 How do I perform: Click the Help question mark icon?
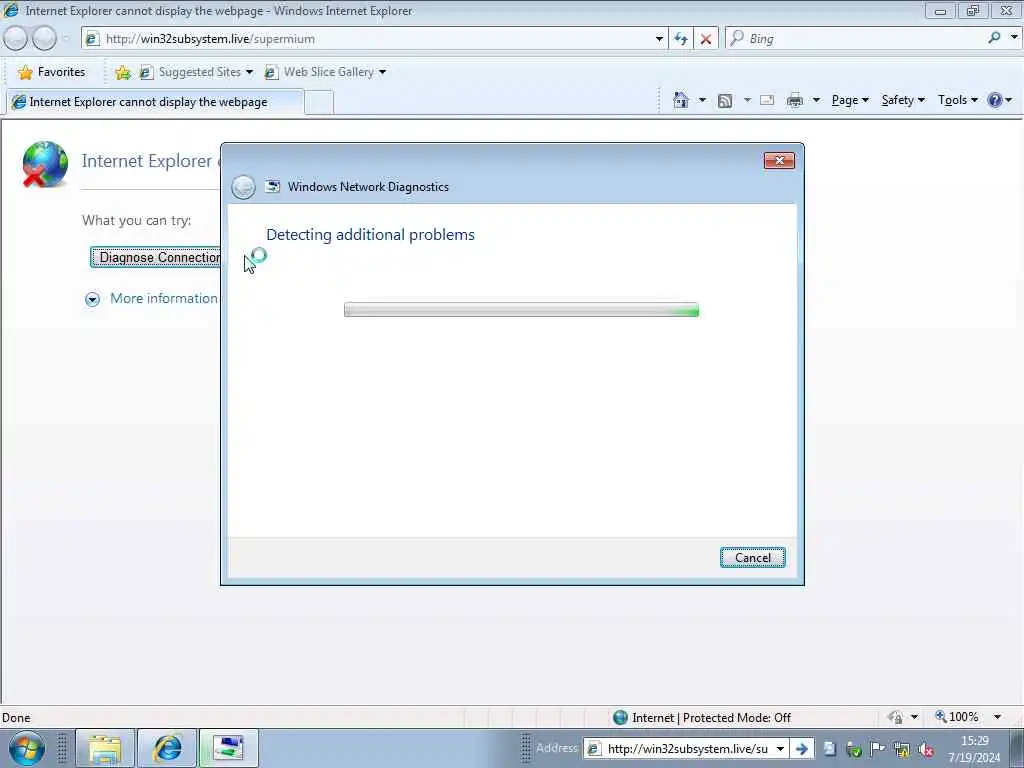[995, 100]
